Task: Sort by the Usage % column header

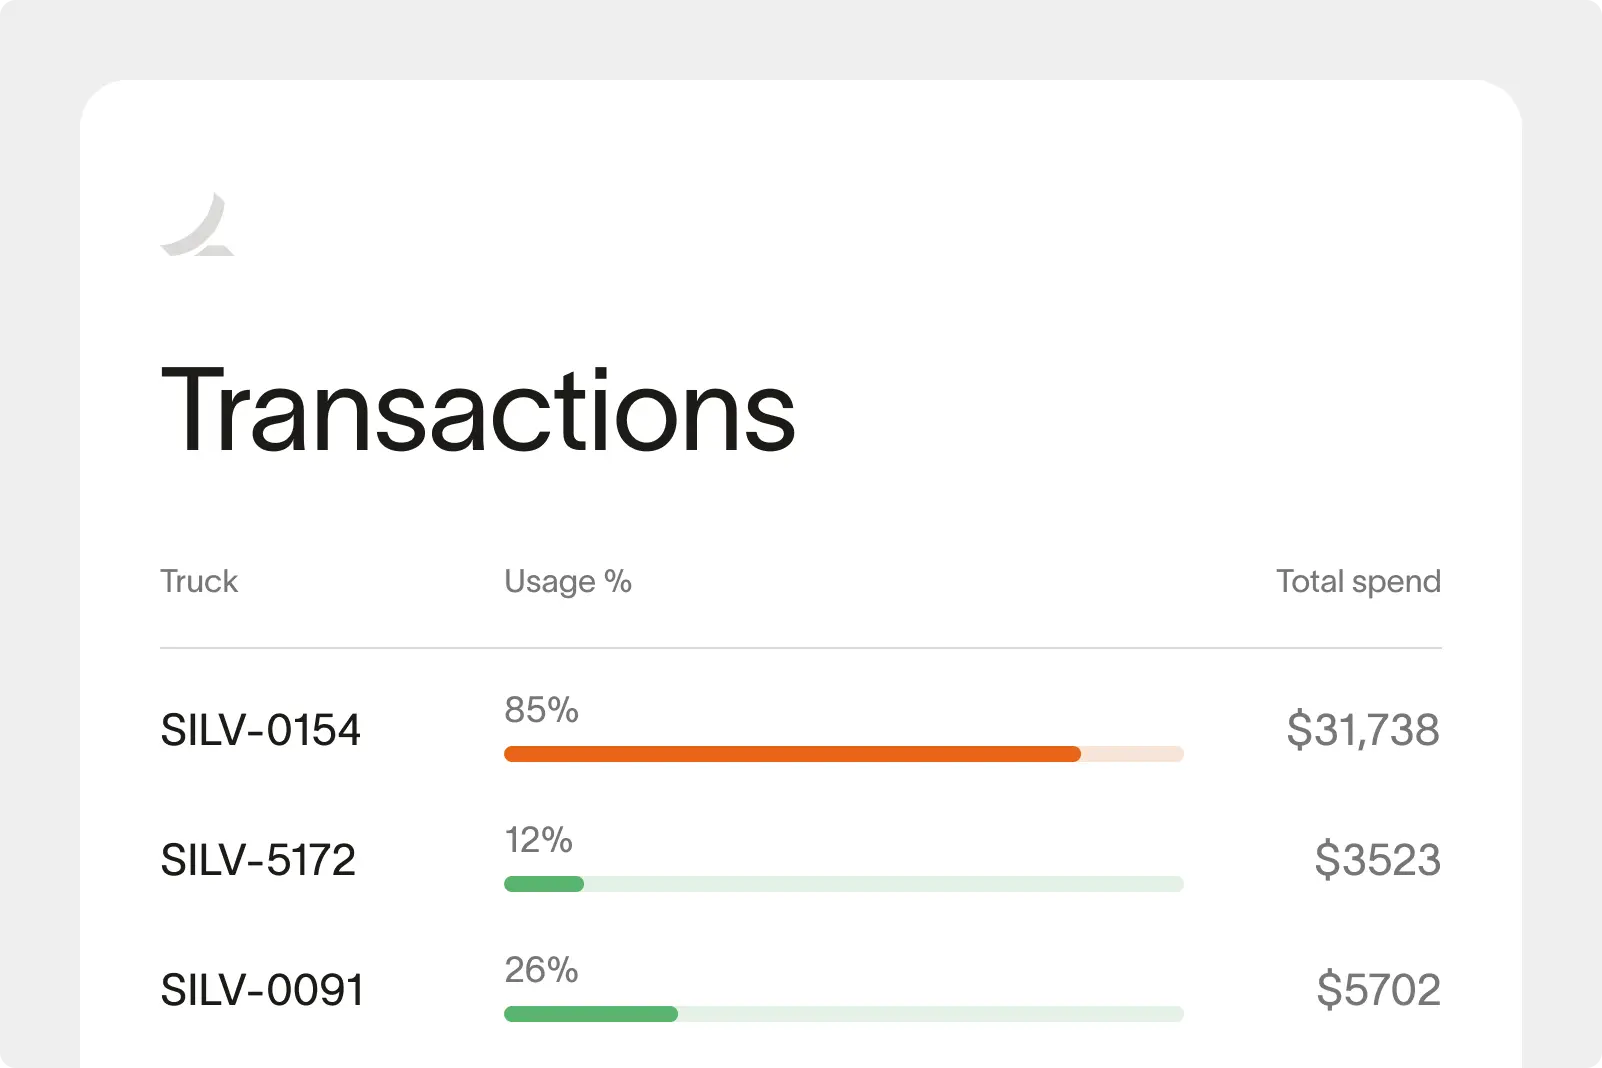Action: tap(567, 582)
